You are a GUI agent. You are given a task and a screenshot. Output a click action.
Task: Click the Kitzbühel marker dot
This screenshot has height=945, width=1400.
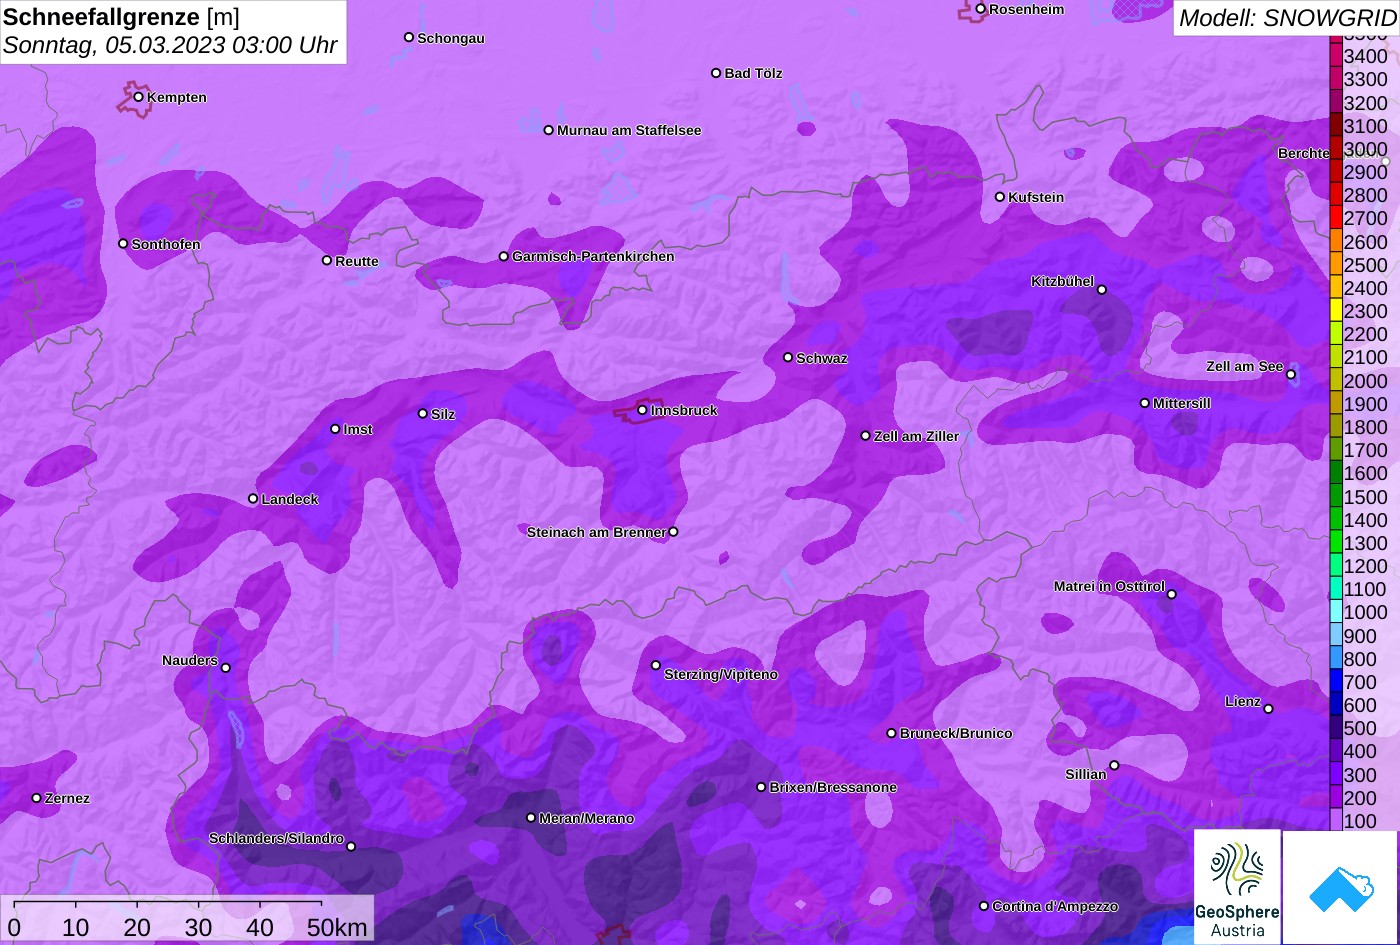tap(1102, 290)
